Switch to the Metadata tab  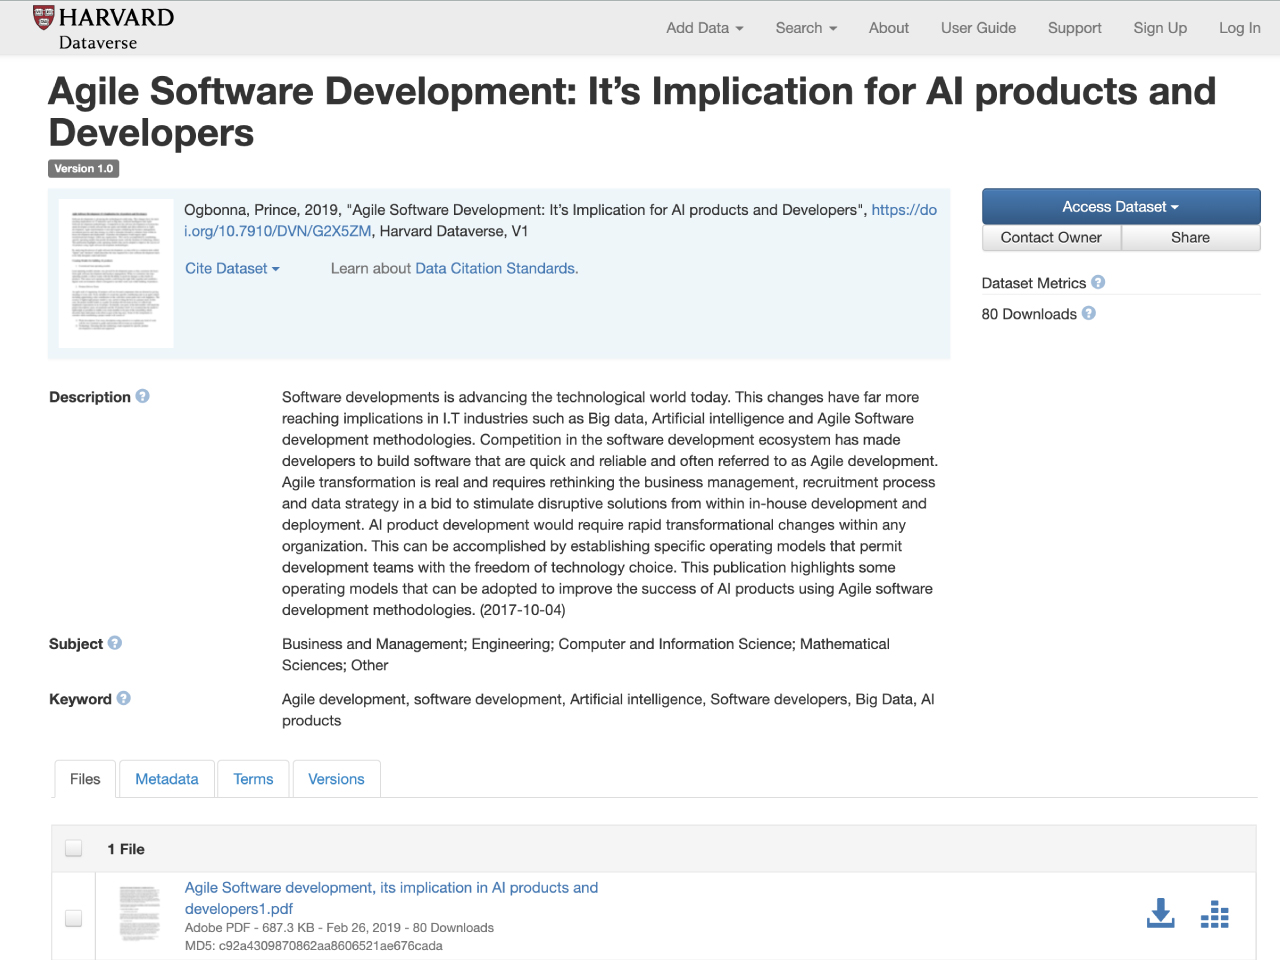coord(167,779)
